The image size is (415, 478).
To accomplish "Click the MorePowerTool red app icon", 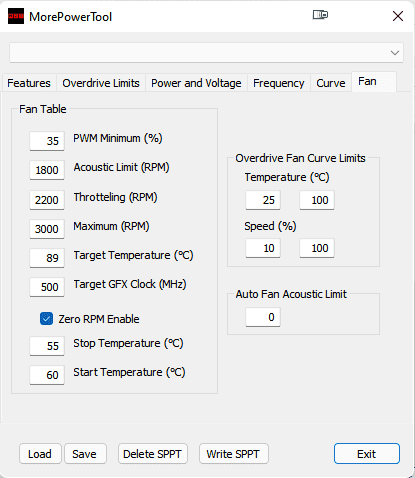I will coord(16,16).
